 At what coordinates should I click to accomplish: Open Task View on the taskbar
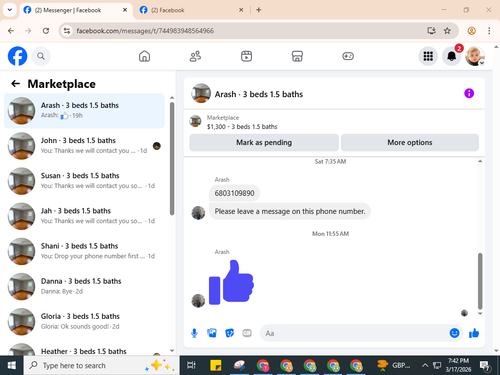point(191,365)
